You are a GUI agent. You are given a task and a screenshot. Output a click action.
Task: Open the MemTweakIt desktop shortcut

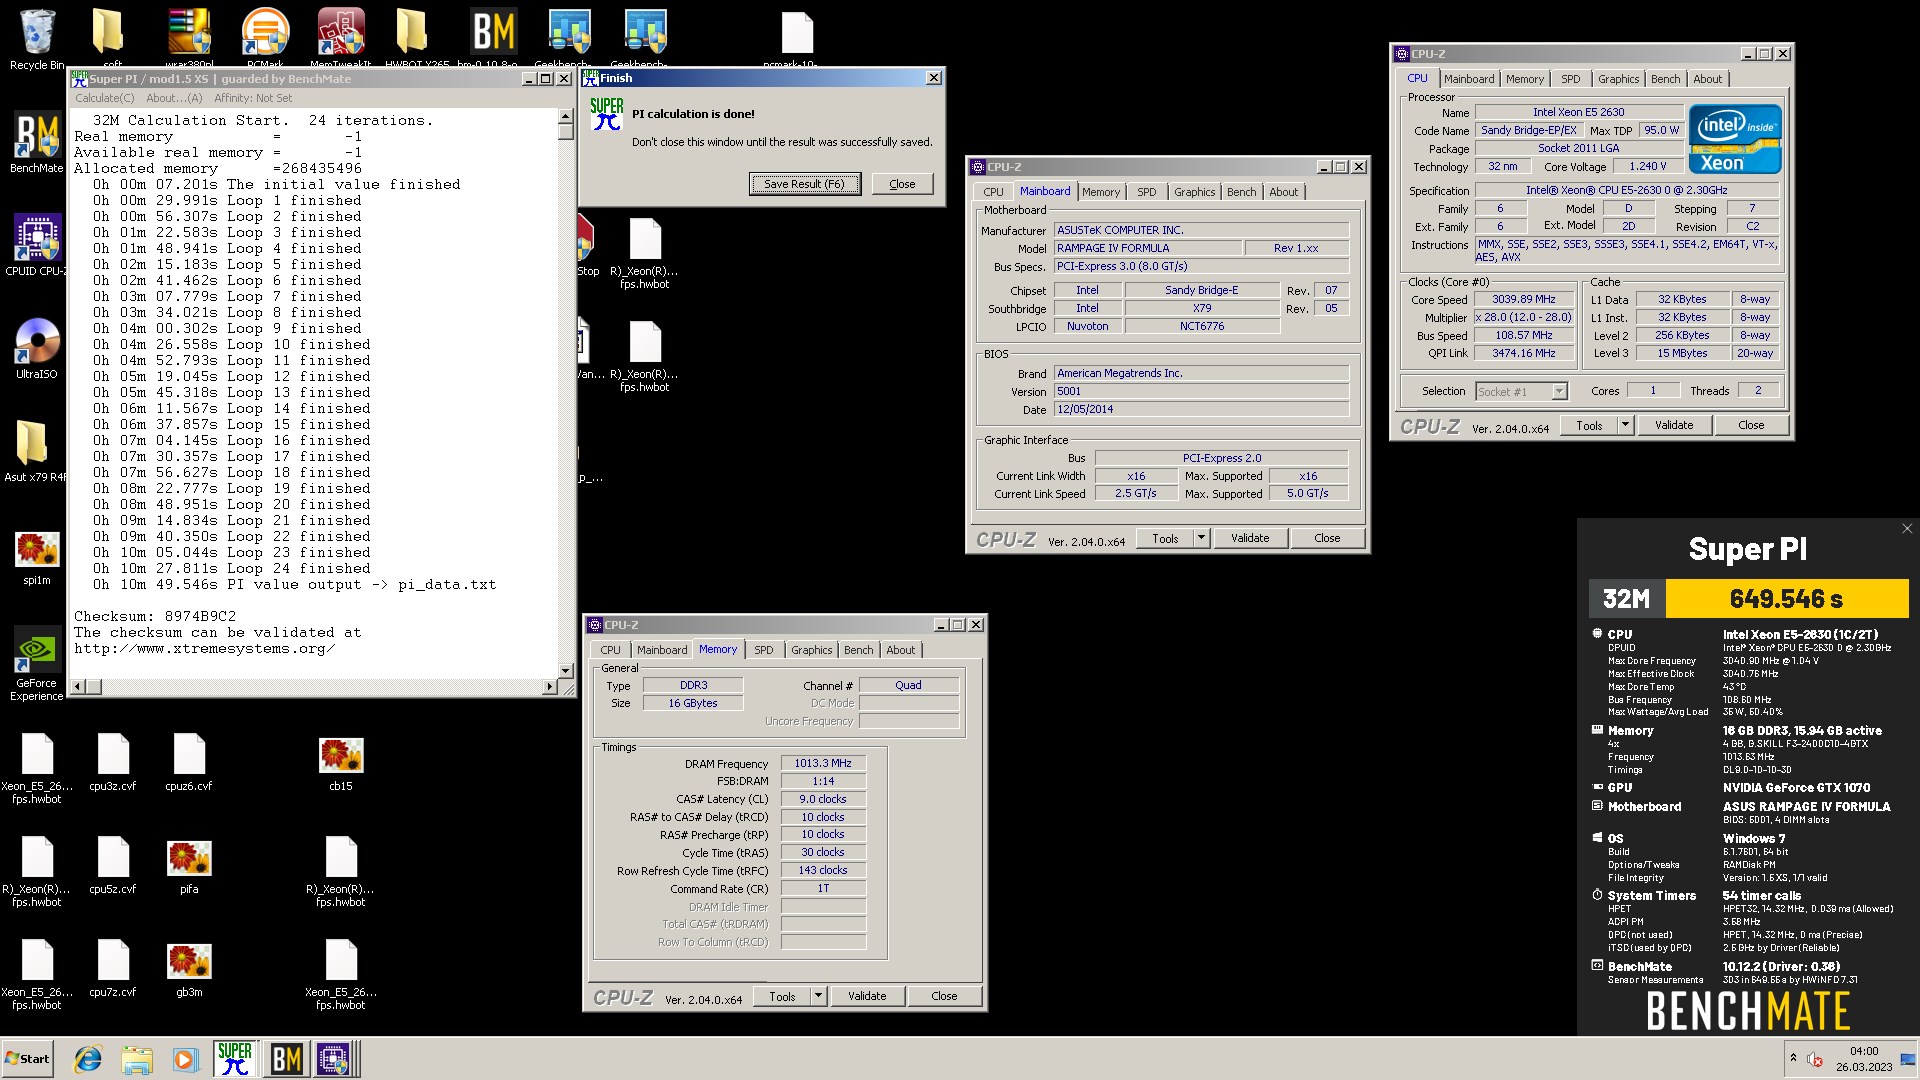pos(341,38)
